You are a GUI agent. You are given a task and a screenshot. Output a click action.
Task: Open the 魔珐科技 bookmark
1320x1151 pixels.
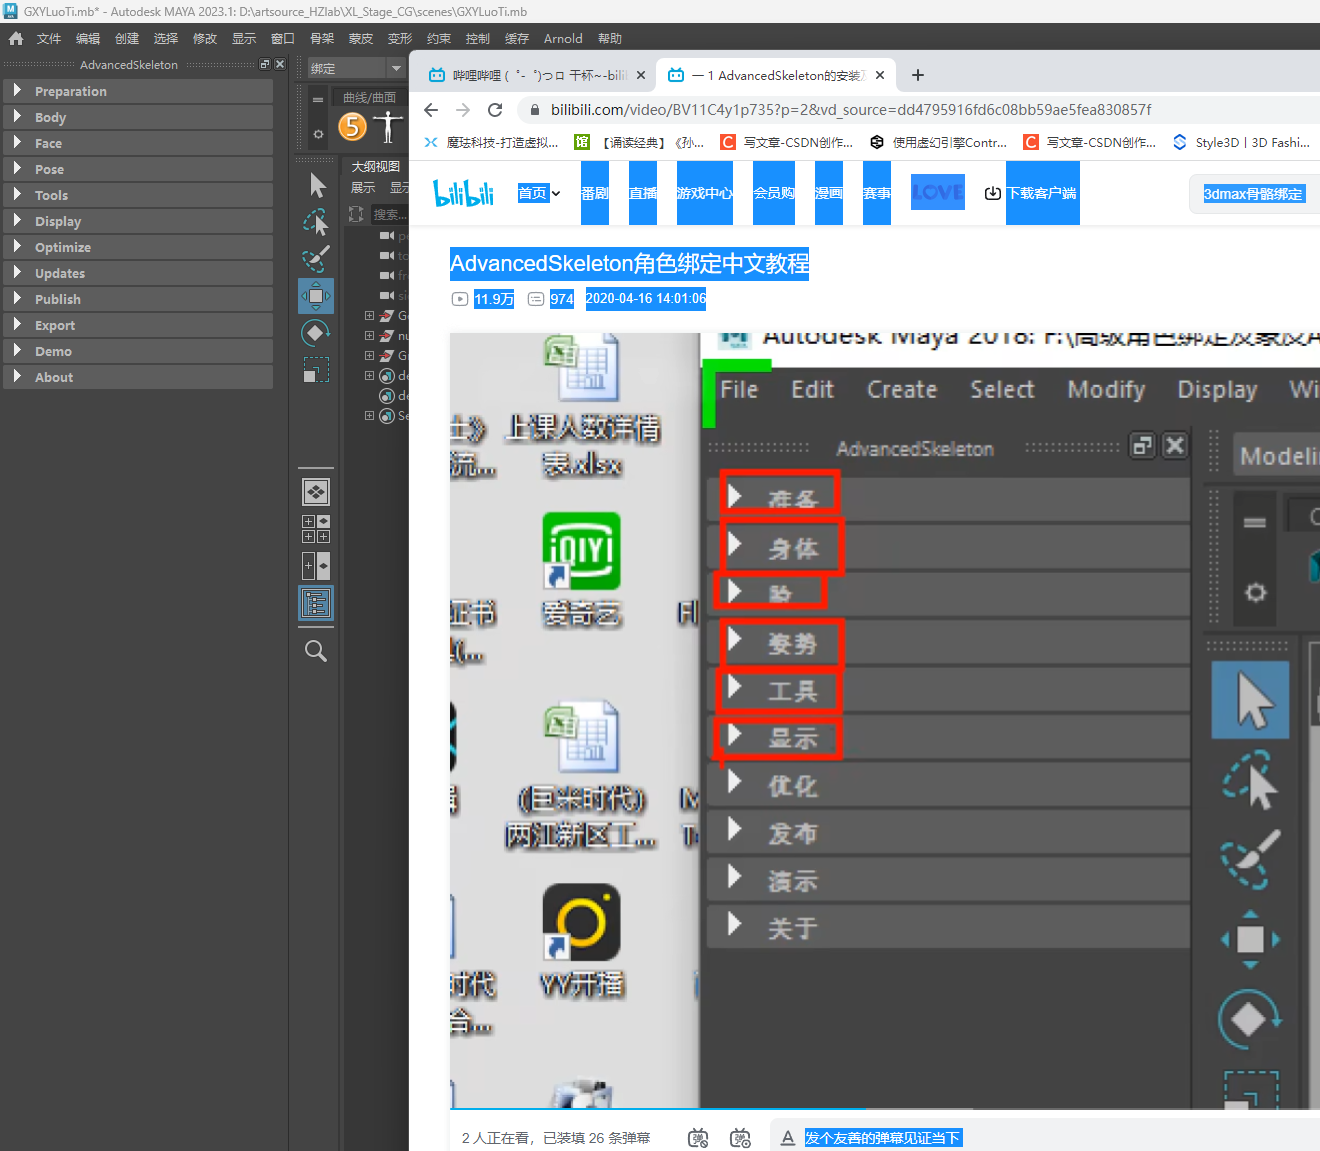(x=491, y=142)
